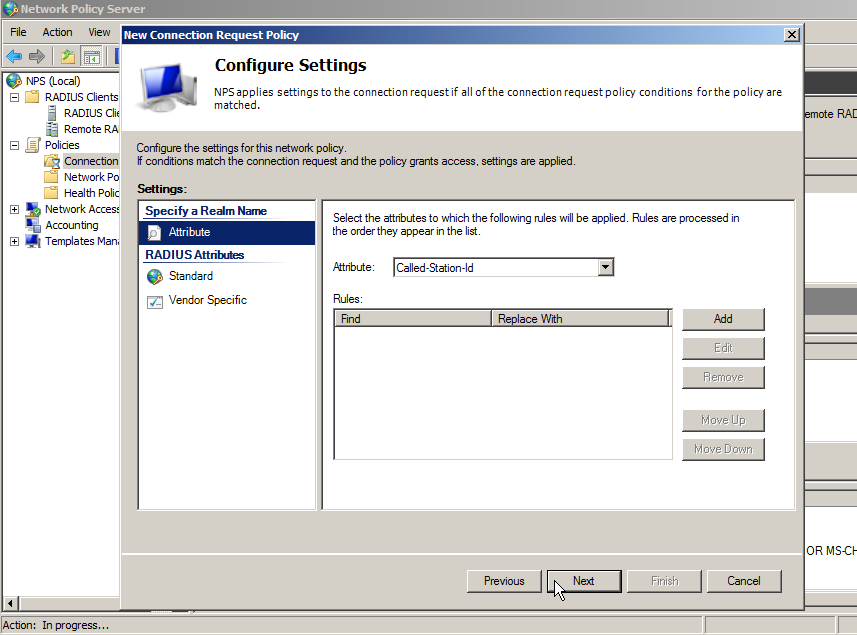Open the Called-Station-Id attribute dropdown
Image resolution: width=857 pixels, height=635 pixels.
pyautogui.click(x=606, y=267)
